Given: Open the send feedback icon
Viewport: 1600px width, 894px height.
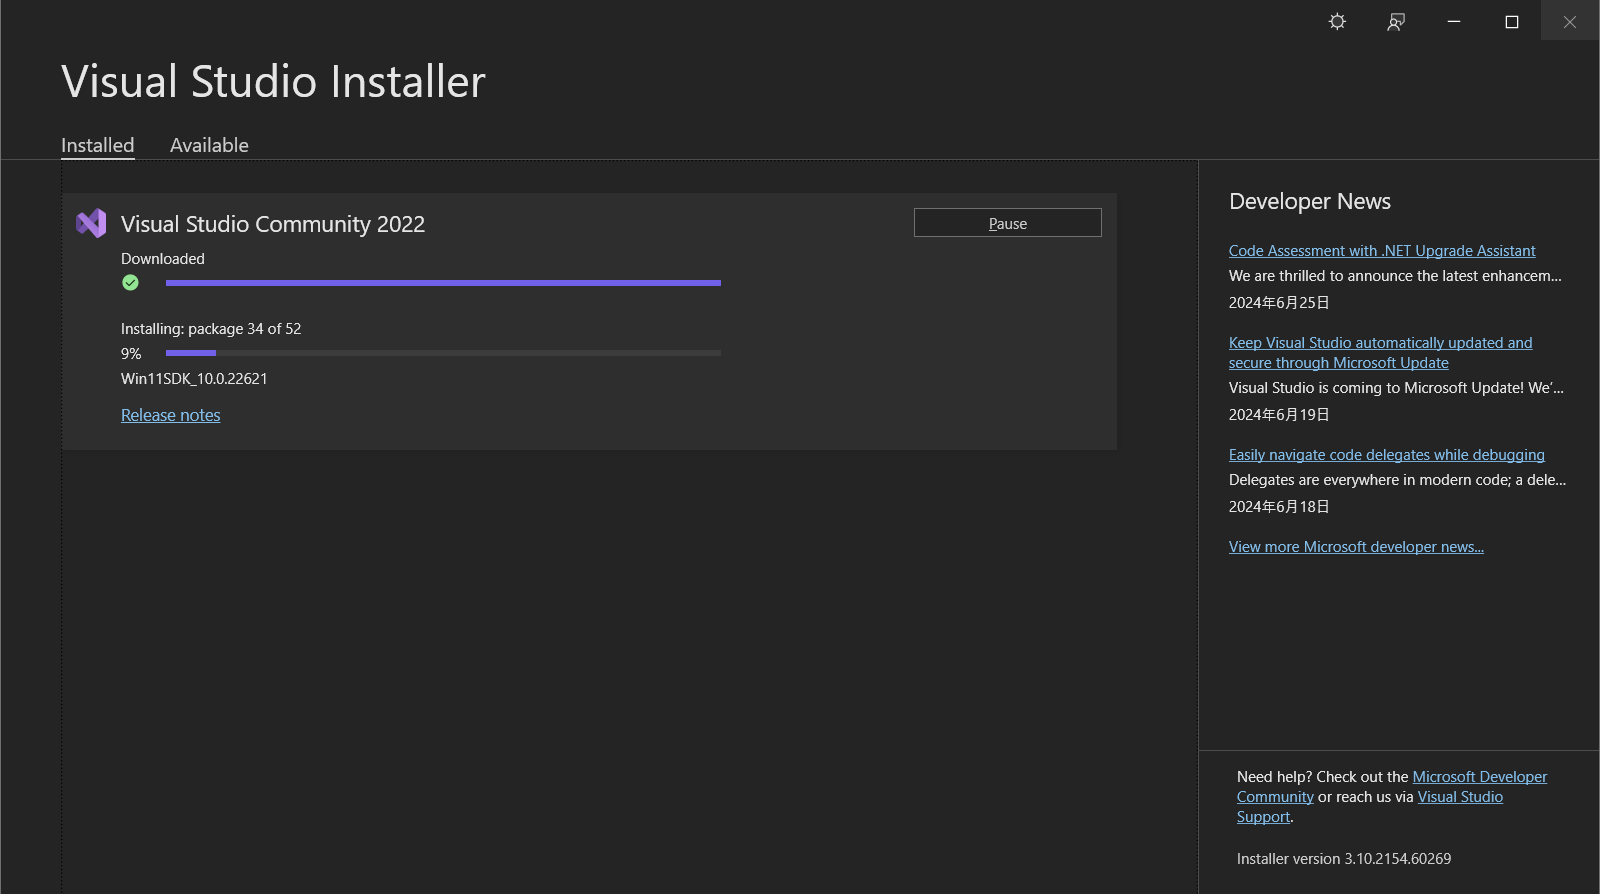Looking at the screenshot, I should tap(1396, 21).
